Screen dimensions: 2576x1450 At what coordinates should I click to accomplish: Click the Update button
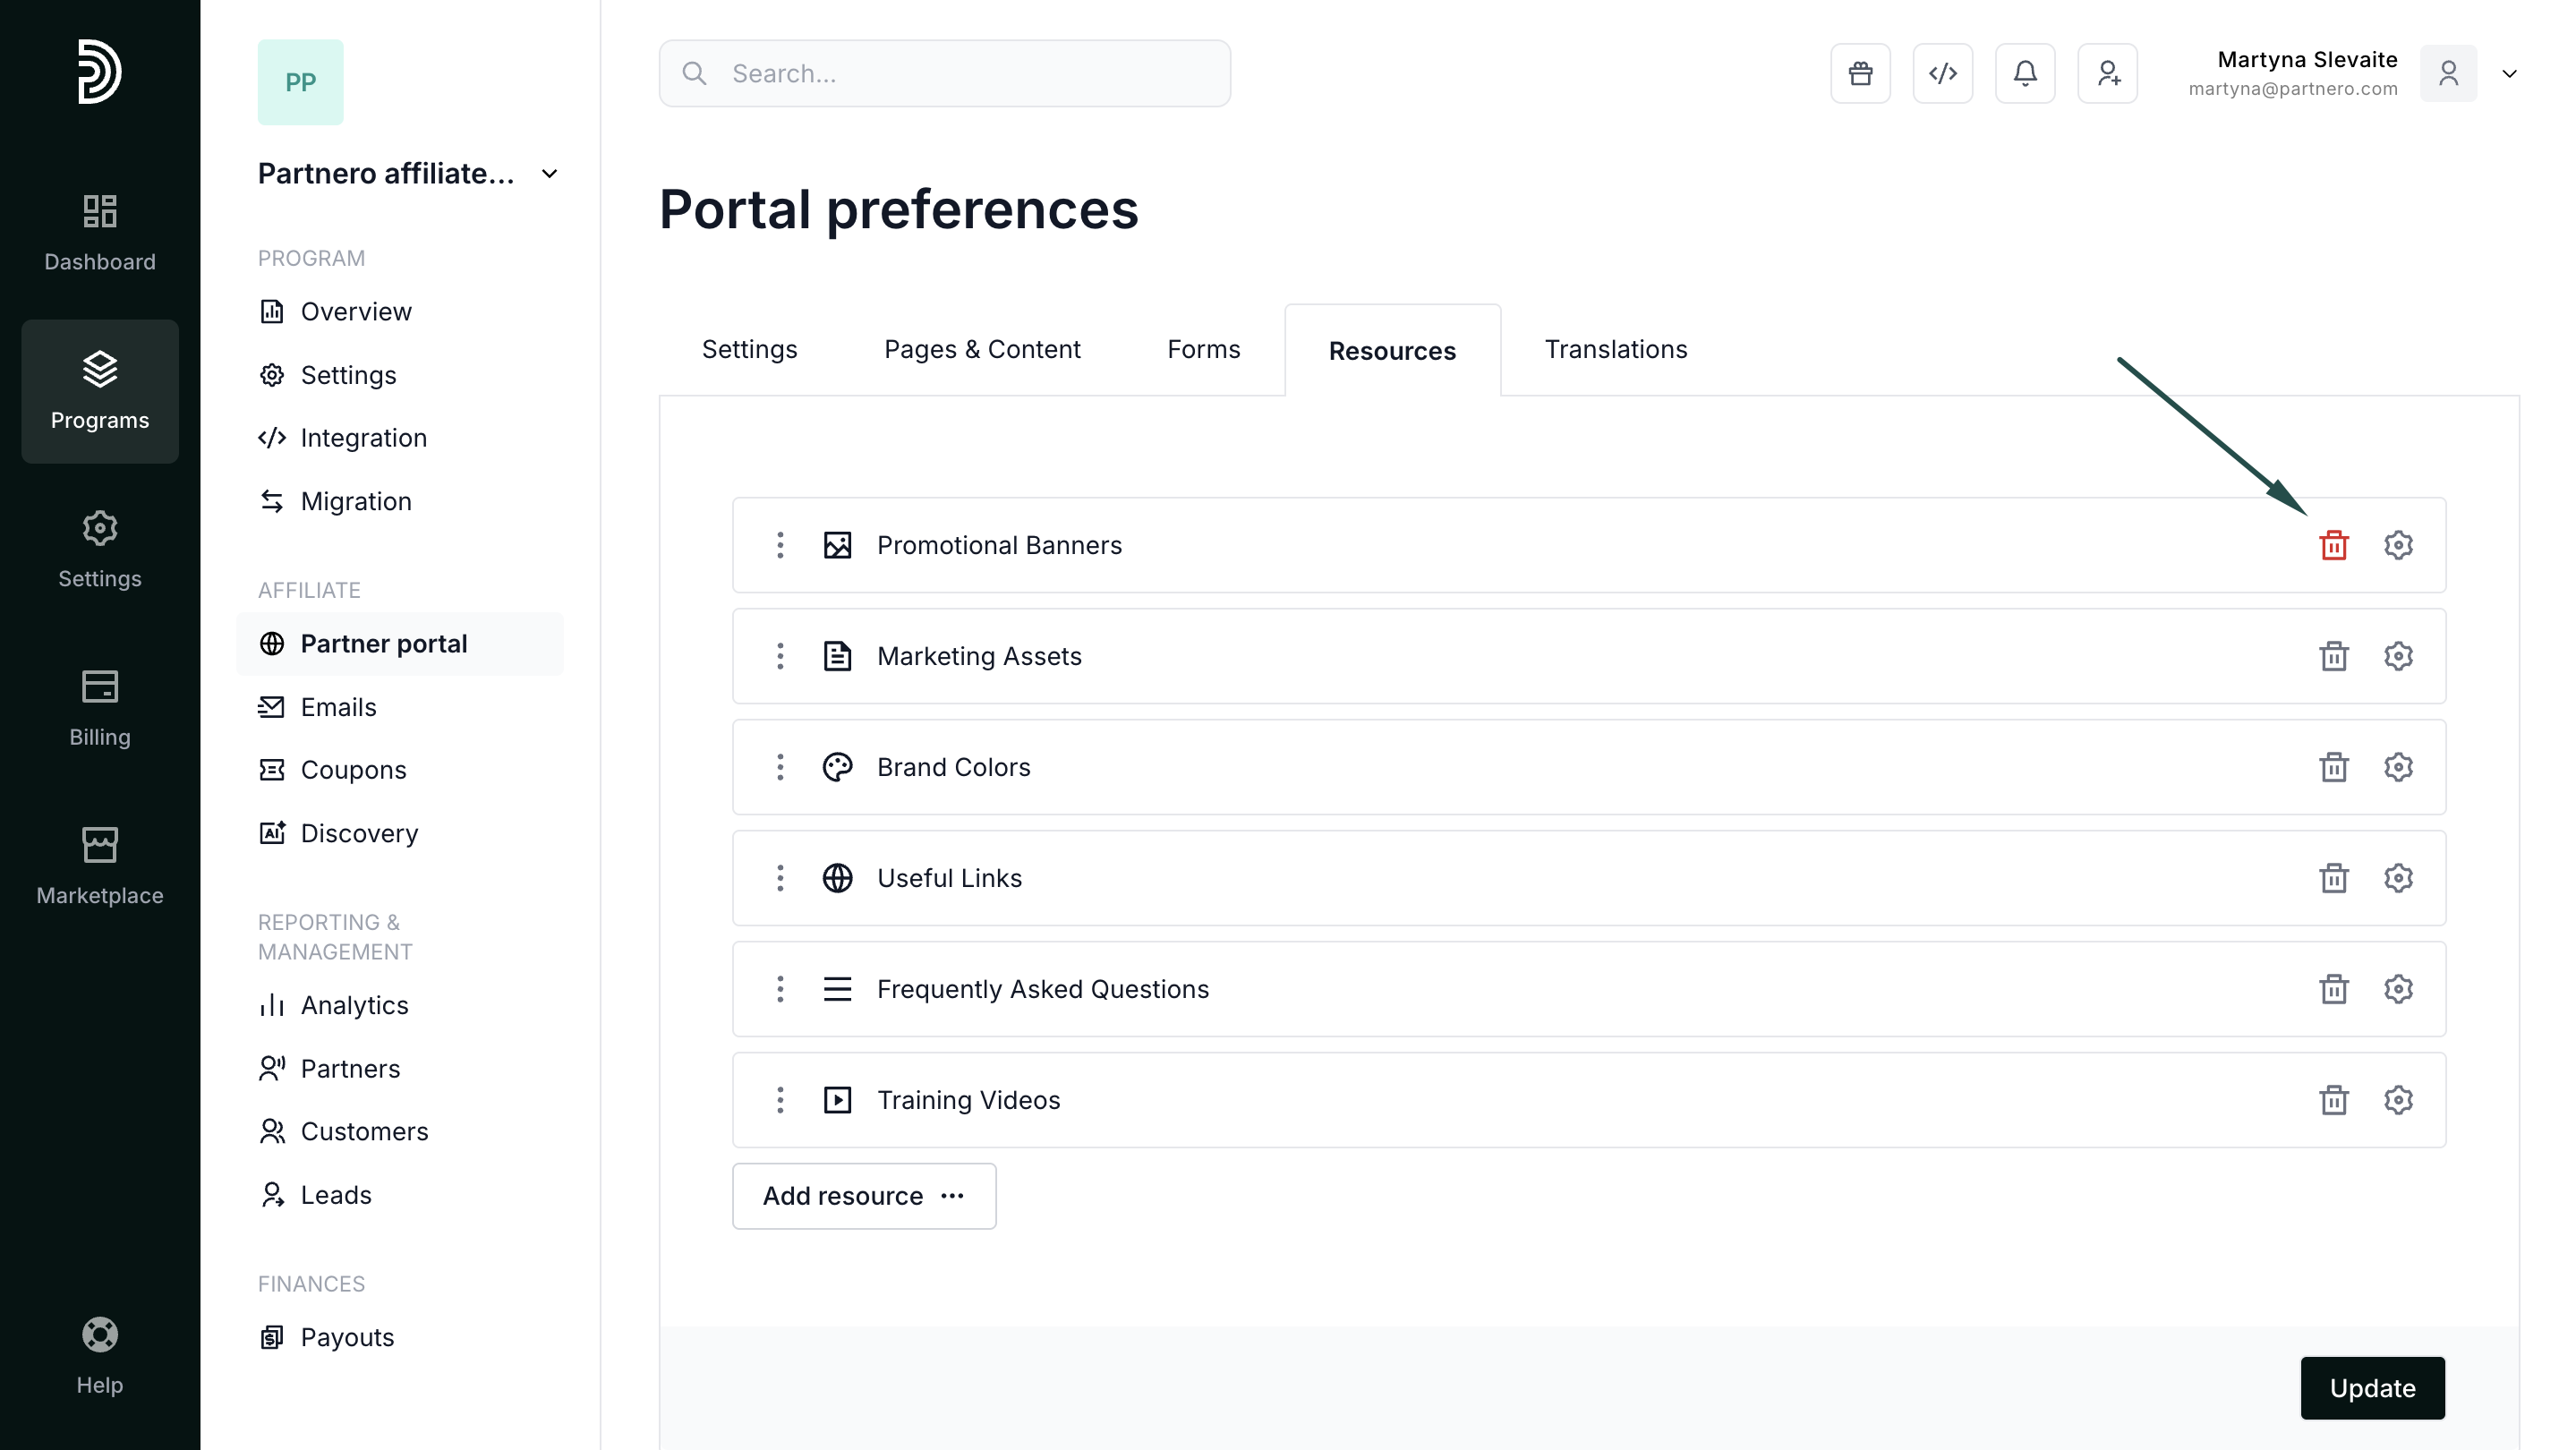(2372, 1388)
